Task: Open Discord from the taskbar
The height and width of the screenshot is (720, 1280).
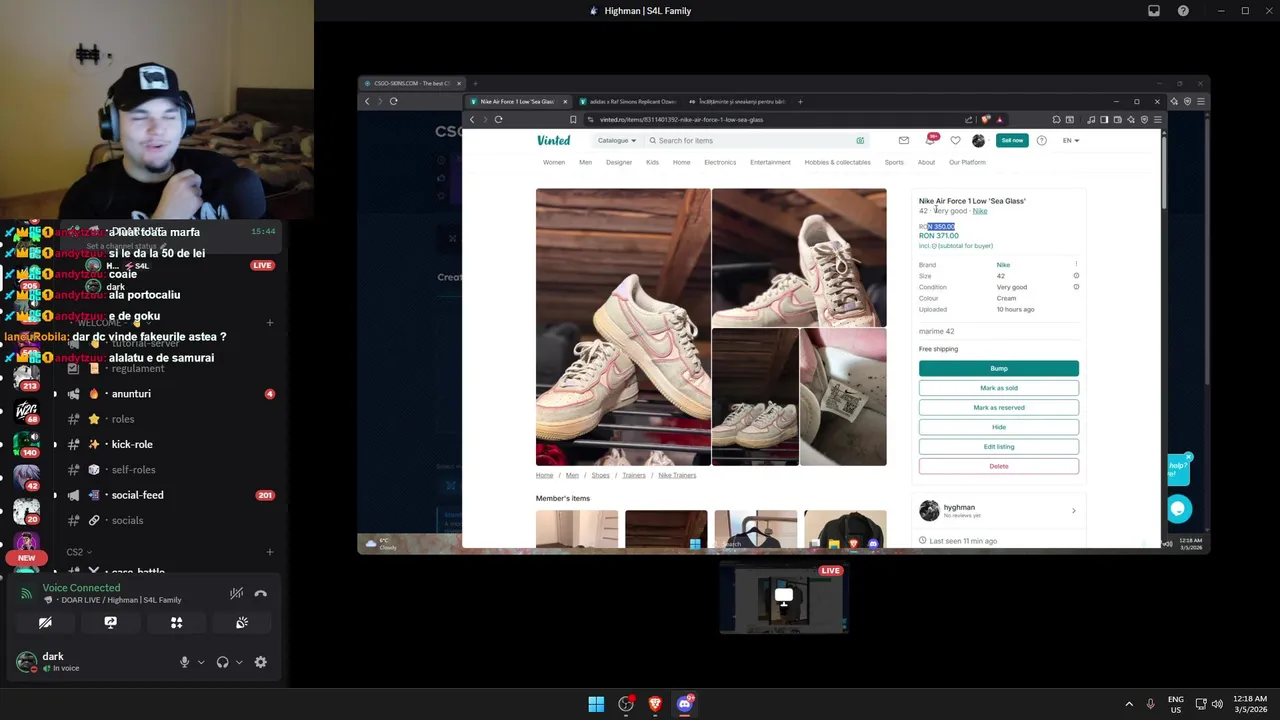Action: coord(684,704)
